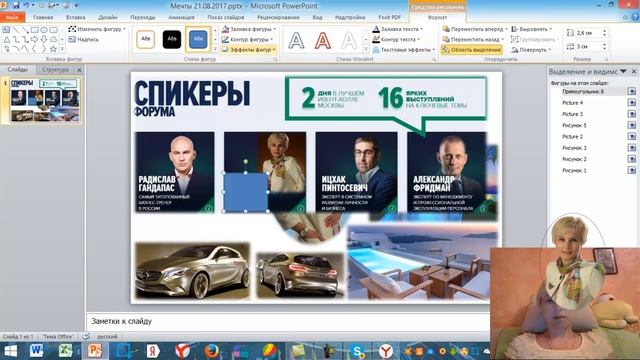Toggle visibility of Рисунок 3
640x360 pixels.
[x=631, y=148]
